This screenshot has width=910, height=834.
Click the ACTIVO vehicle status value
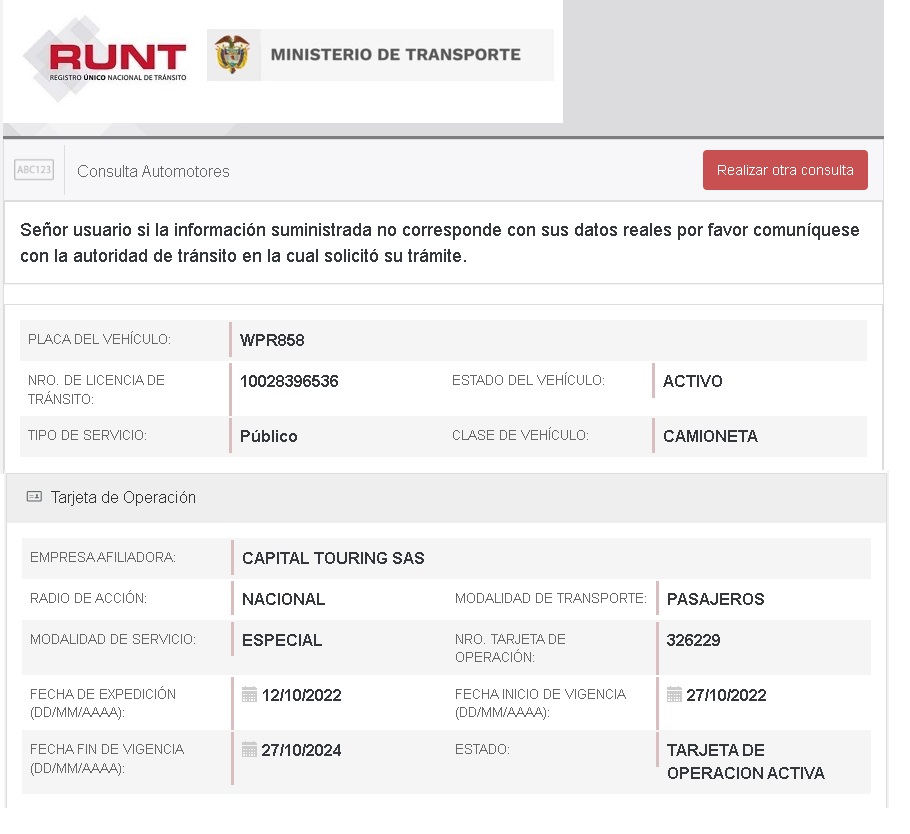(692, 381)
